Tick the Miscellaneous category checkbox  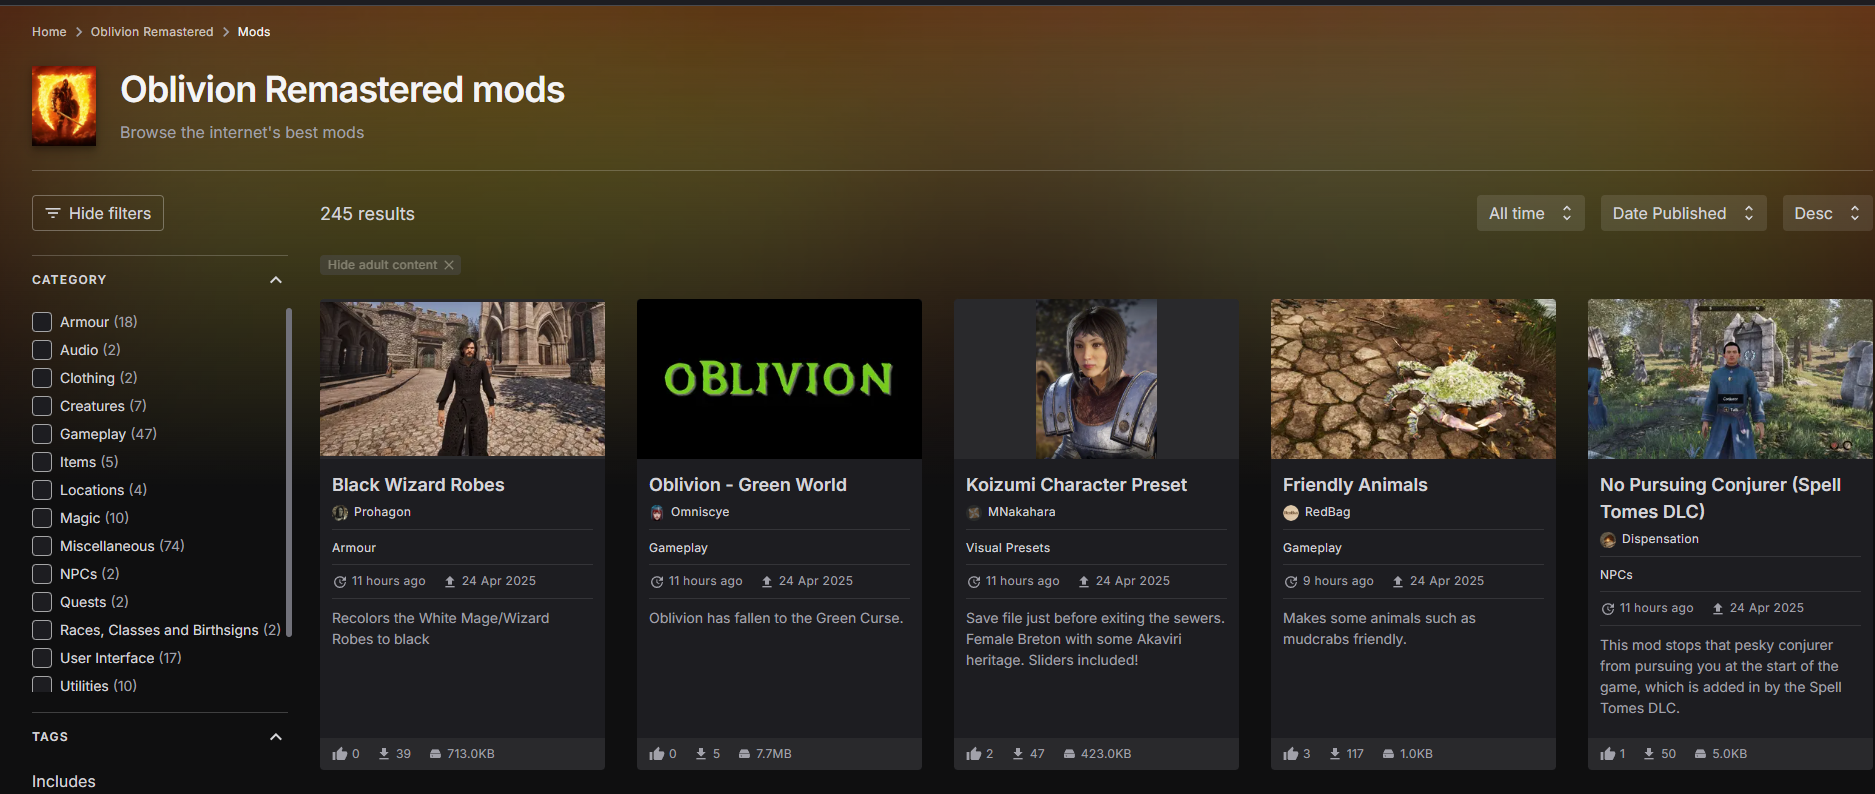tap(42, 546)
